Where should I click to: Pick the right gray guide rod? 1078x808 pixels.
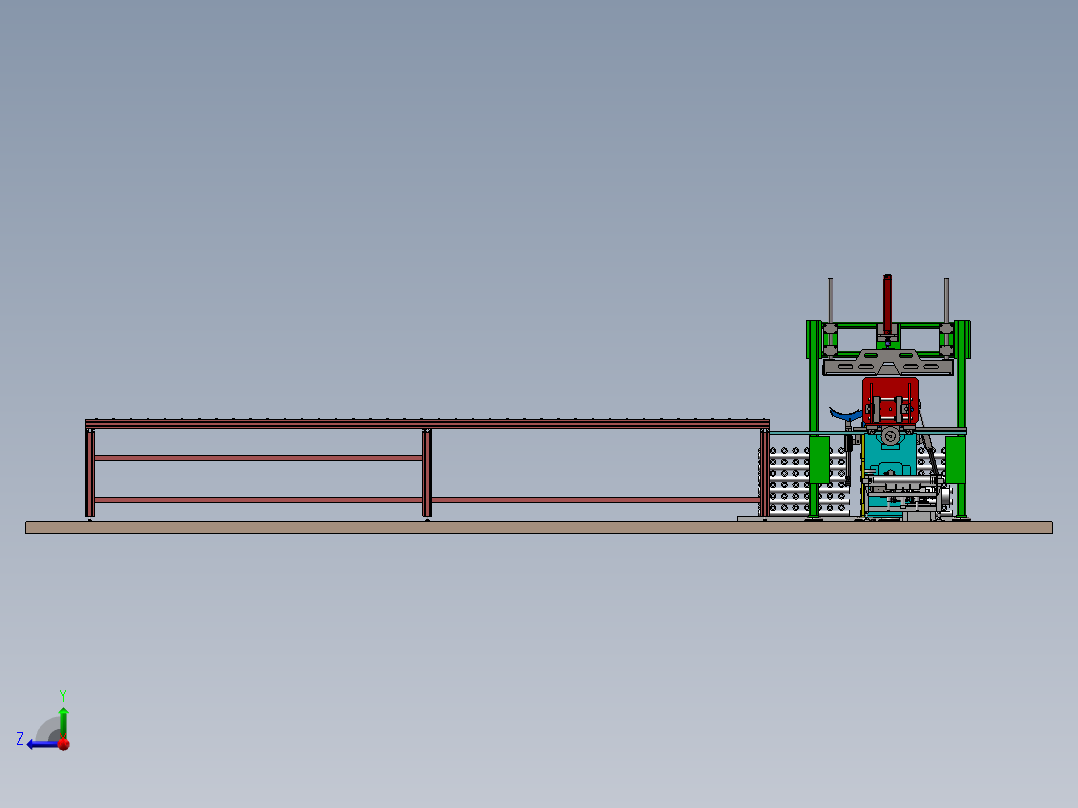[x=947, y=300]
